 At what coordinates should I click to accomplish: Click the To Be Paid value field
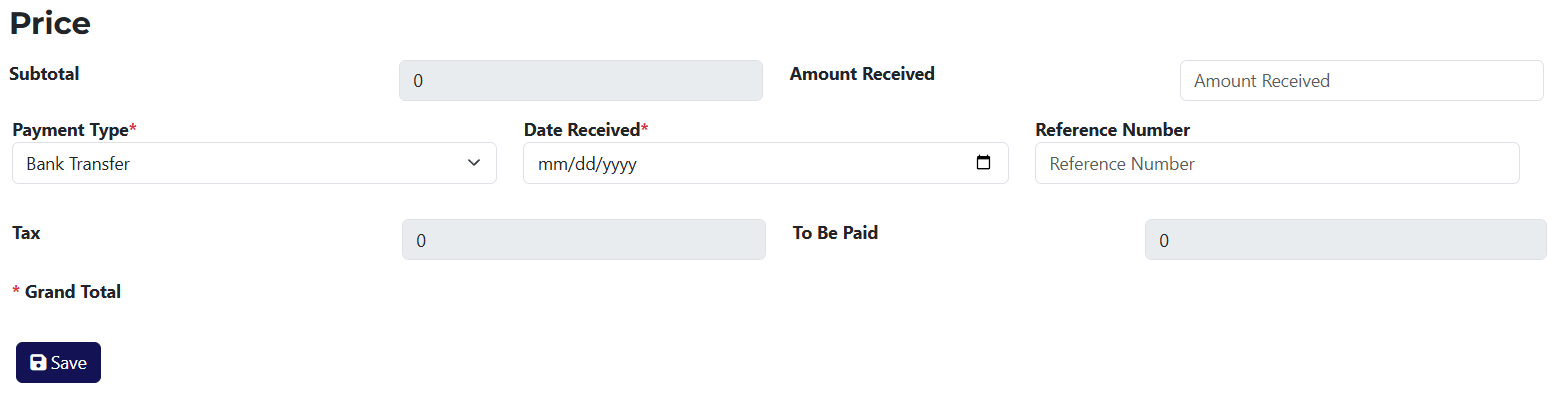[x=1345, y=240]
